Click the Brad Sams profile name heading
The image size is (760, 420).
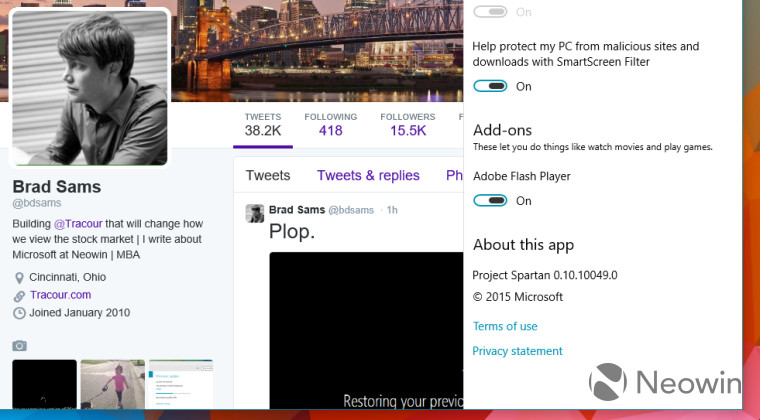[57, 187]
